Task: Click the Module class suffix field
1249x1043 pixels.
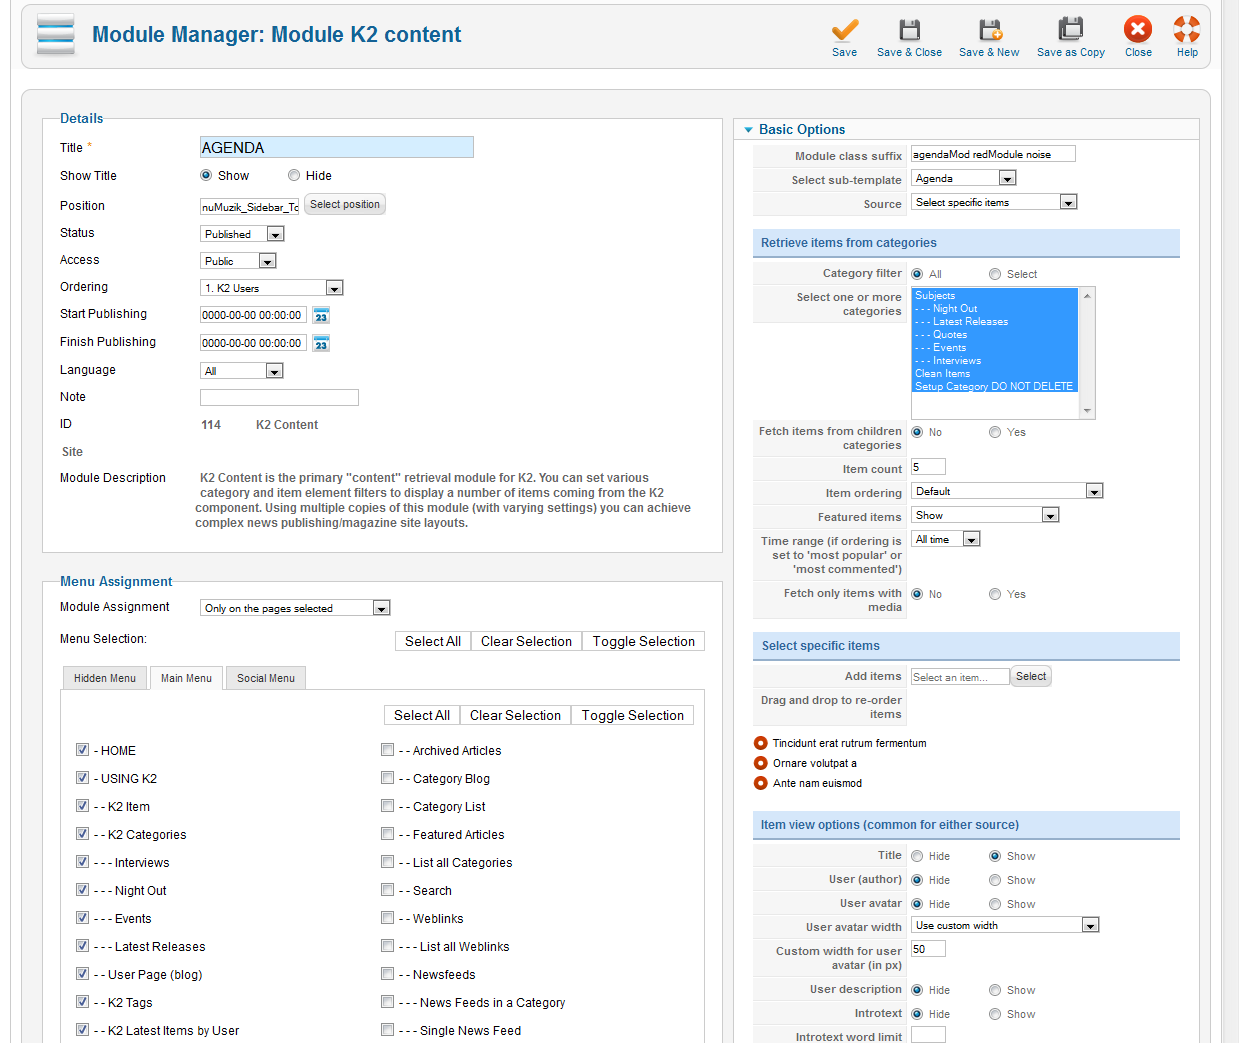Action: (x=993, y=154)
